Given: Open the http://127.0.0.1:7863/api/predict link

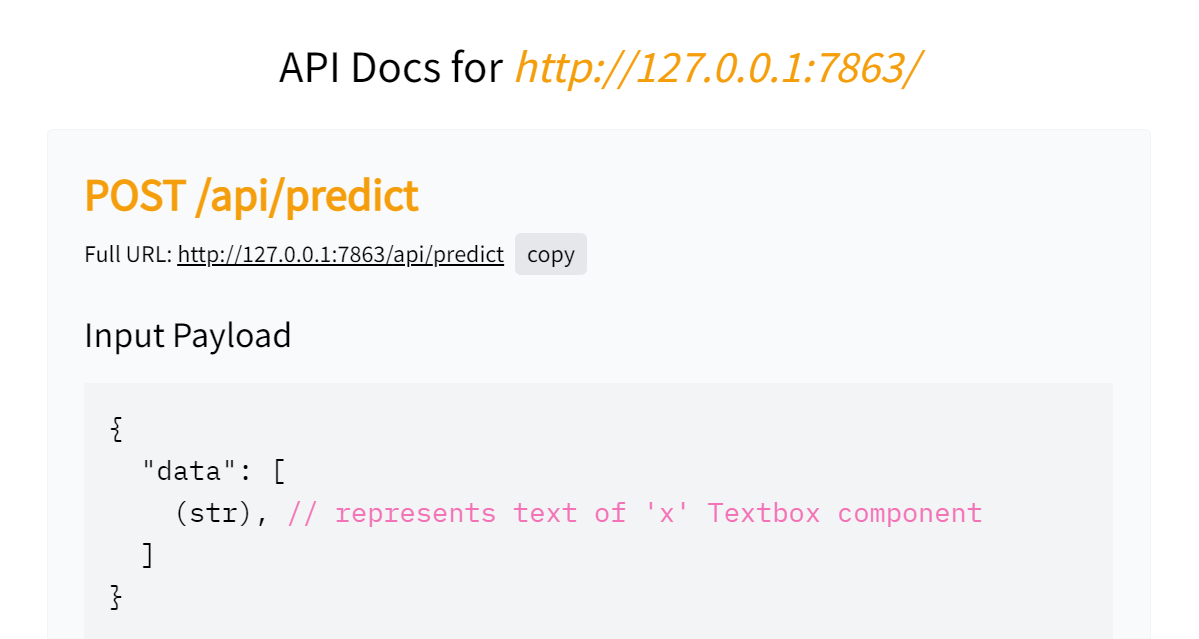Looking at the screenshot, I should pyautogui.click(x=340, y=254).
